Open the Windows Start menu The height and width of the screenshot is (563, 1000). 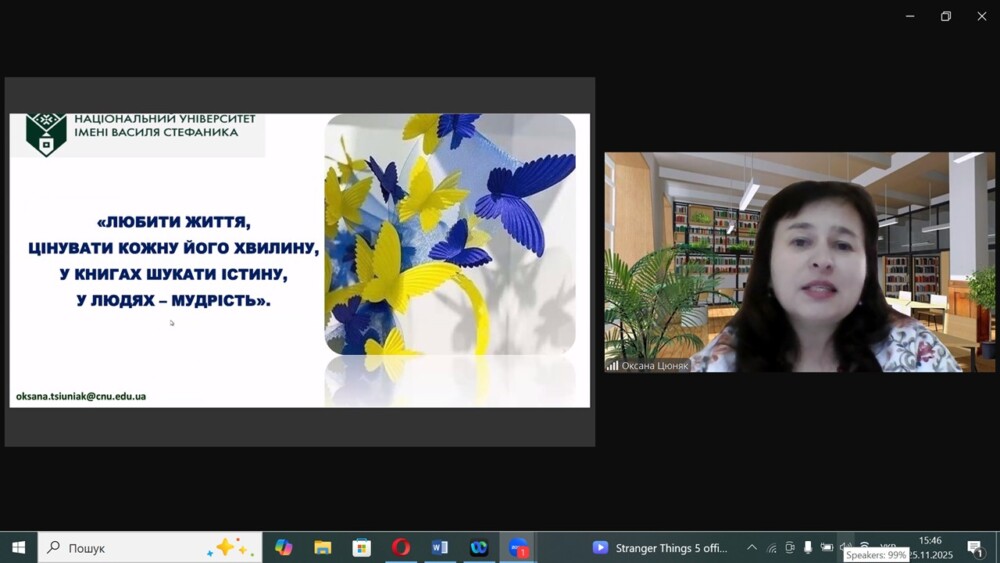coord(18,547)
